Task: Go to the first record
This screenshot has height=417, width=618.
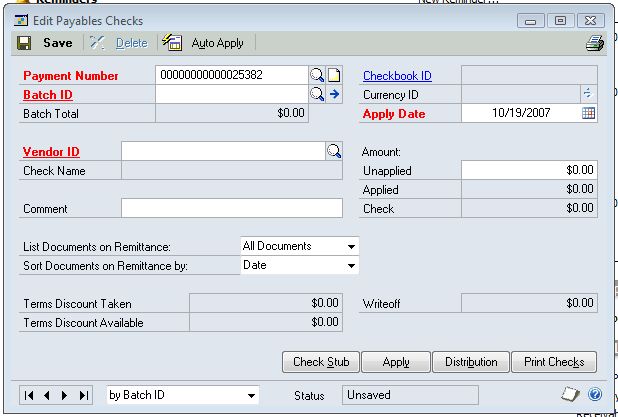Action: click(29, 395)
